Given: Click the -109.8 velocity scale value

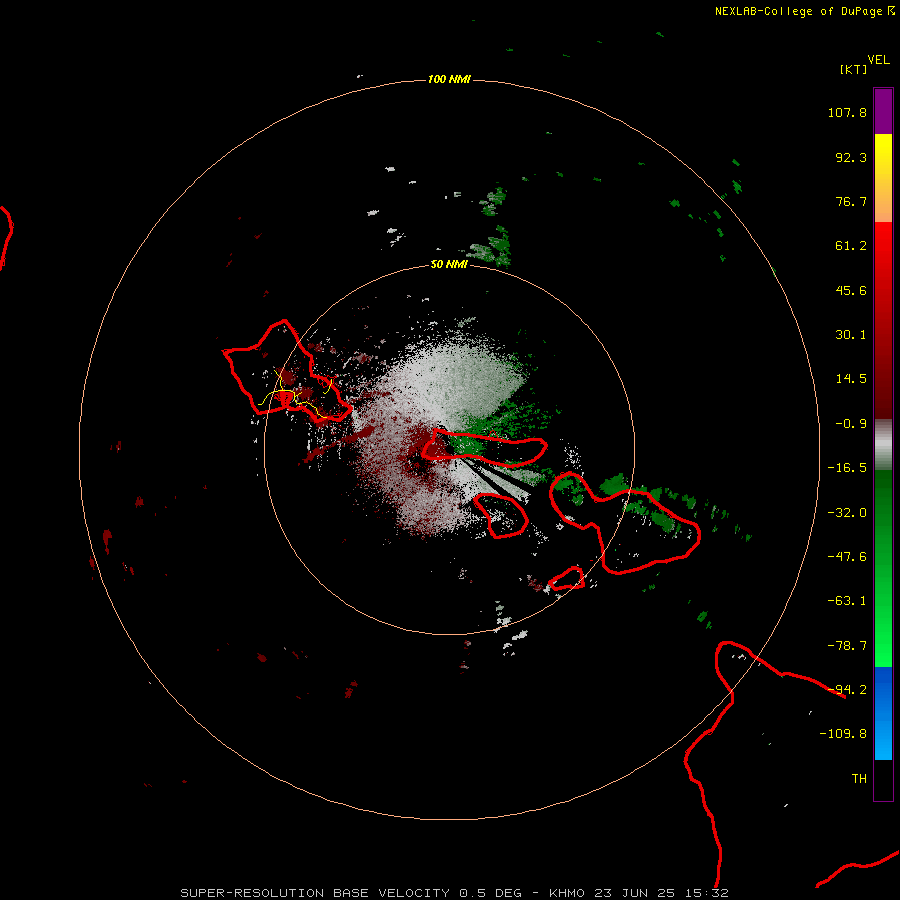Looking at the screenshot, I should coord(843,734).
